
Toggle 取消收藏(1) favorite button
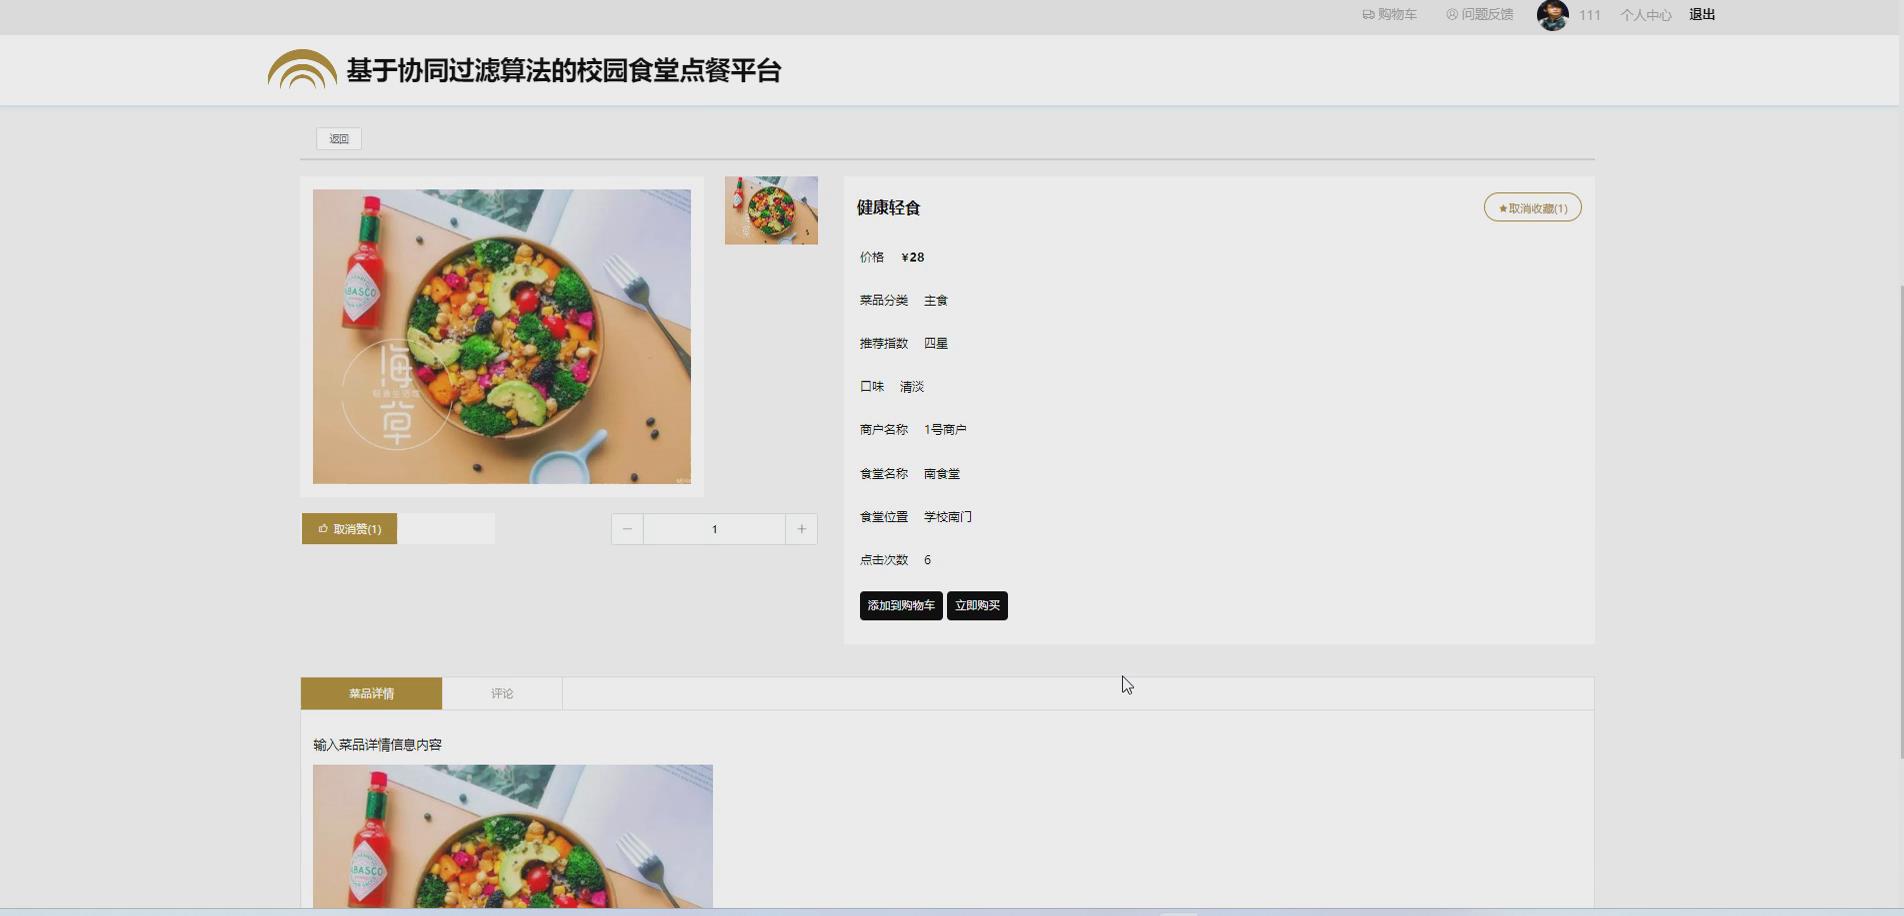pyautogui.click(x=1532, y=208)
